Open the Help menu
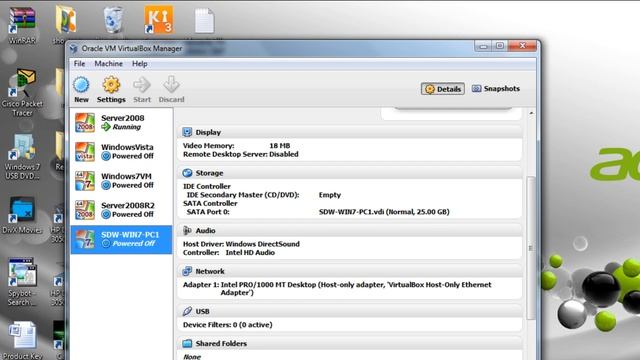640x360 pixels. point(140,64)
